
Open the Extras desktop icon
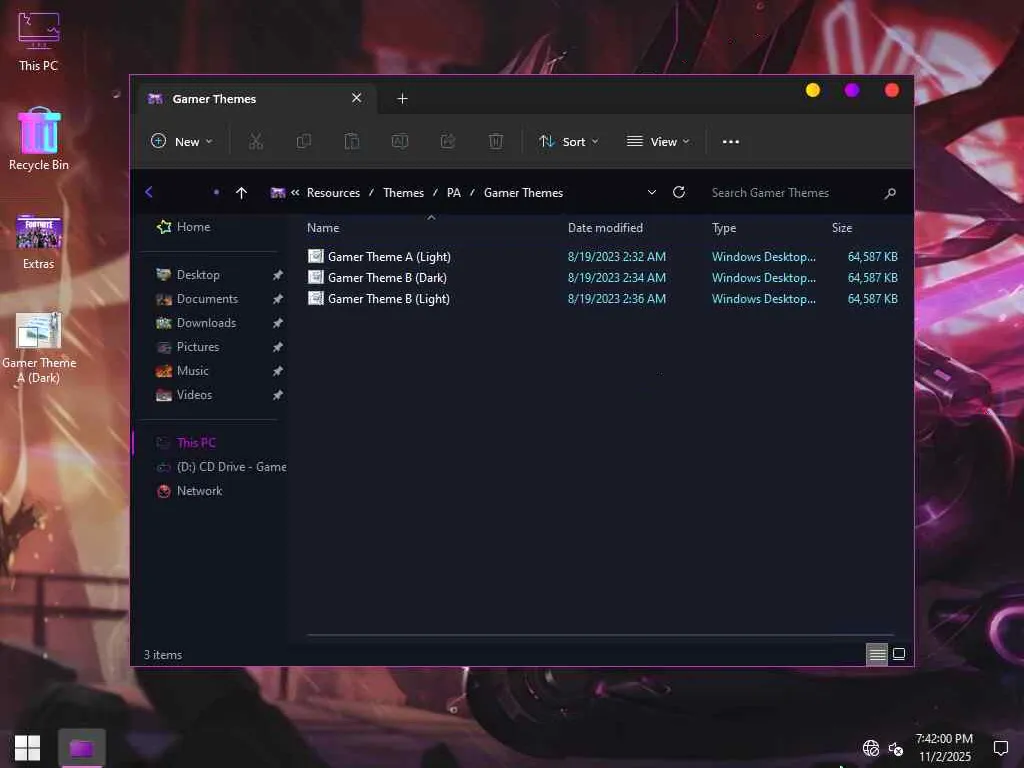click(x=39, y=242)
